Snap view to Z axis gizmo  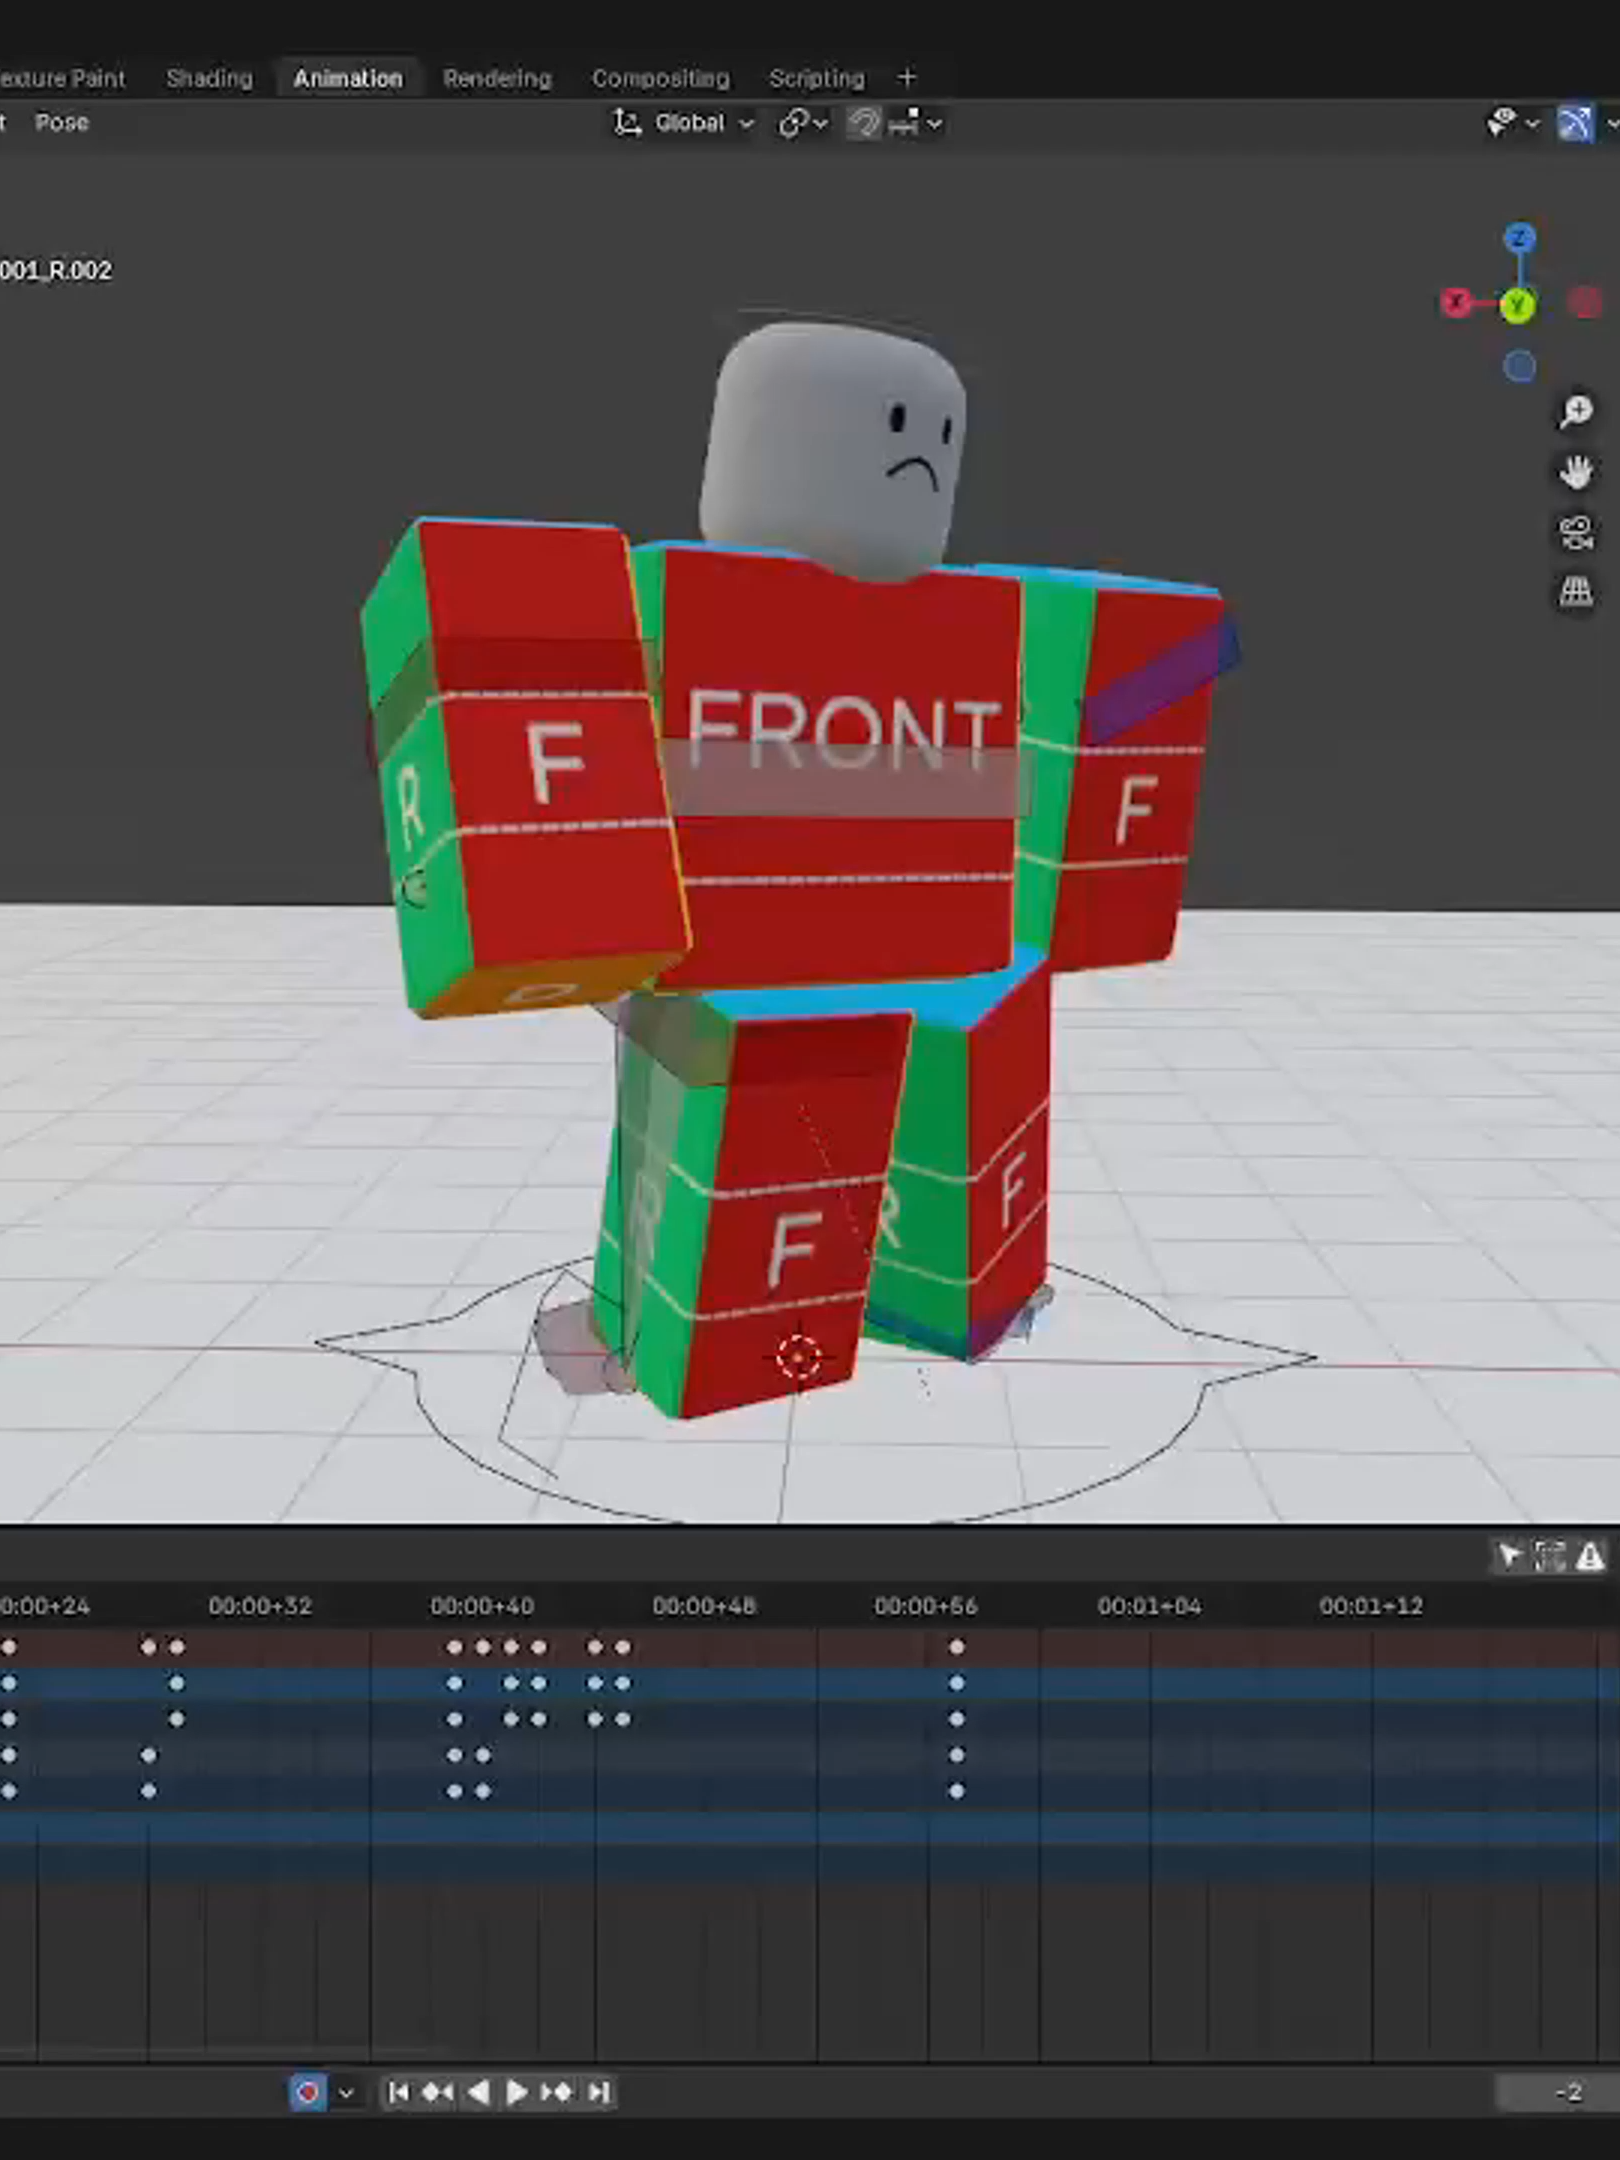1519,238
